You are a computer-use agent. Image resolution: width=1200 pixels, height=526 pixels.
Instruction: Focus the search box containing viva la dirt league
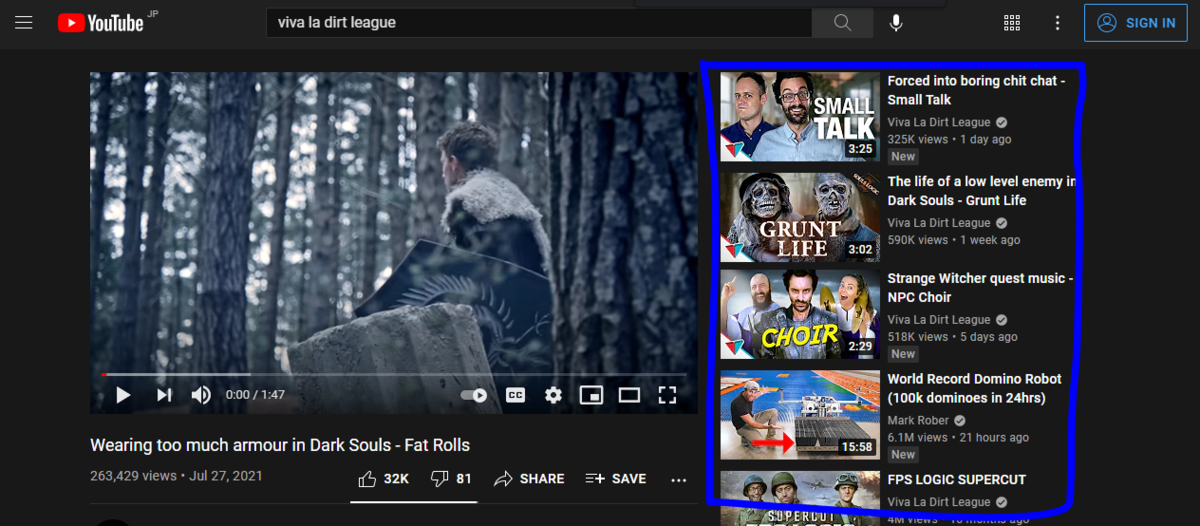540,22
